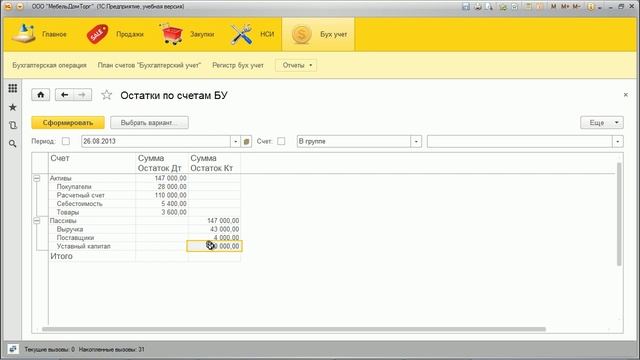
Task: Click the report horizontal scrollbar
Action: pos(294,329)
